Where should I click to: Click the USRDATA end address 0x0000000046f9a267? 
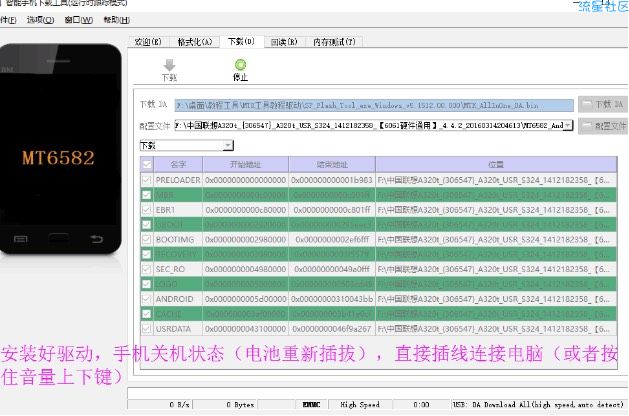point(332,329)
